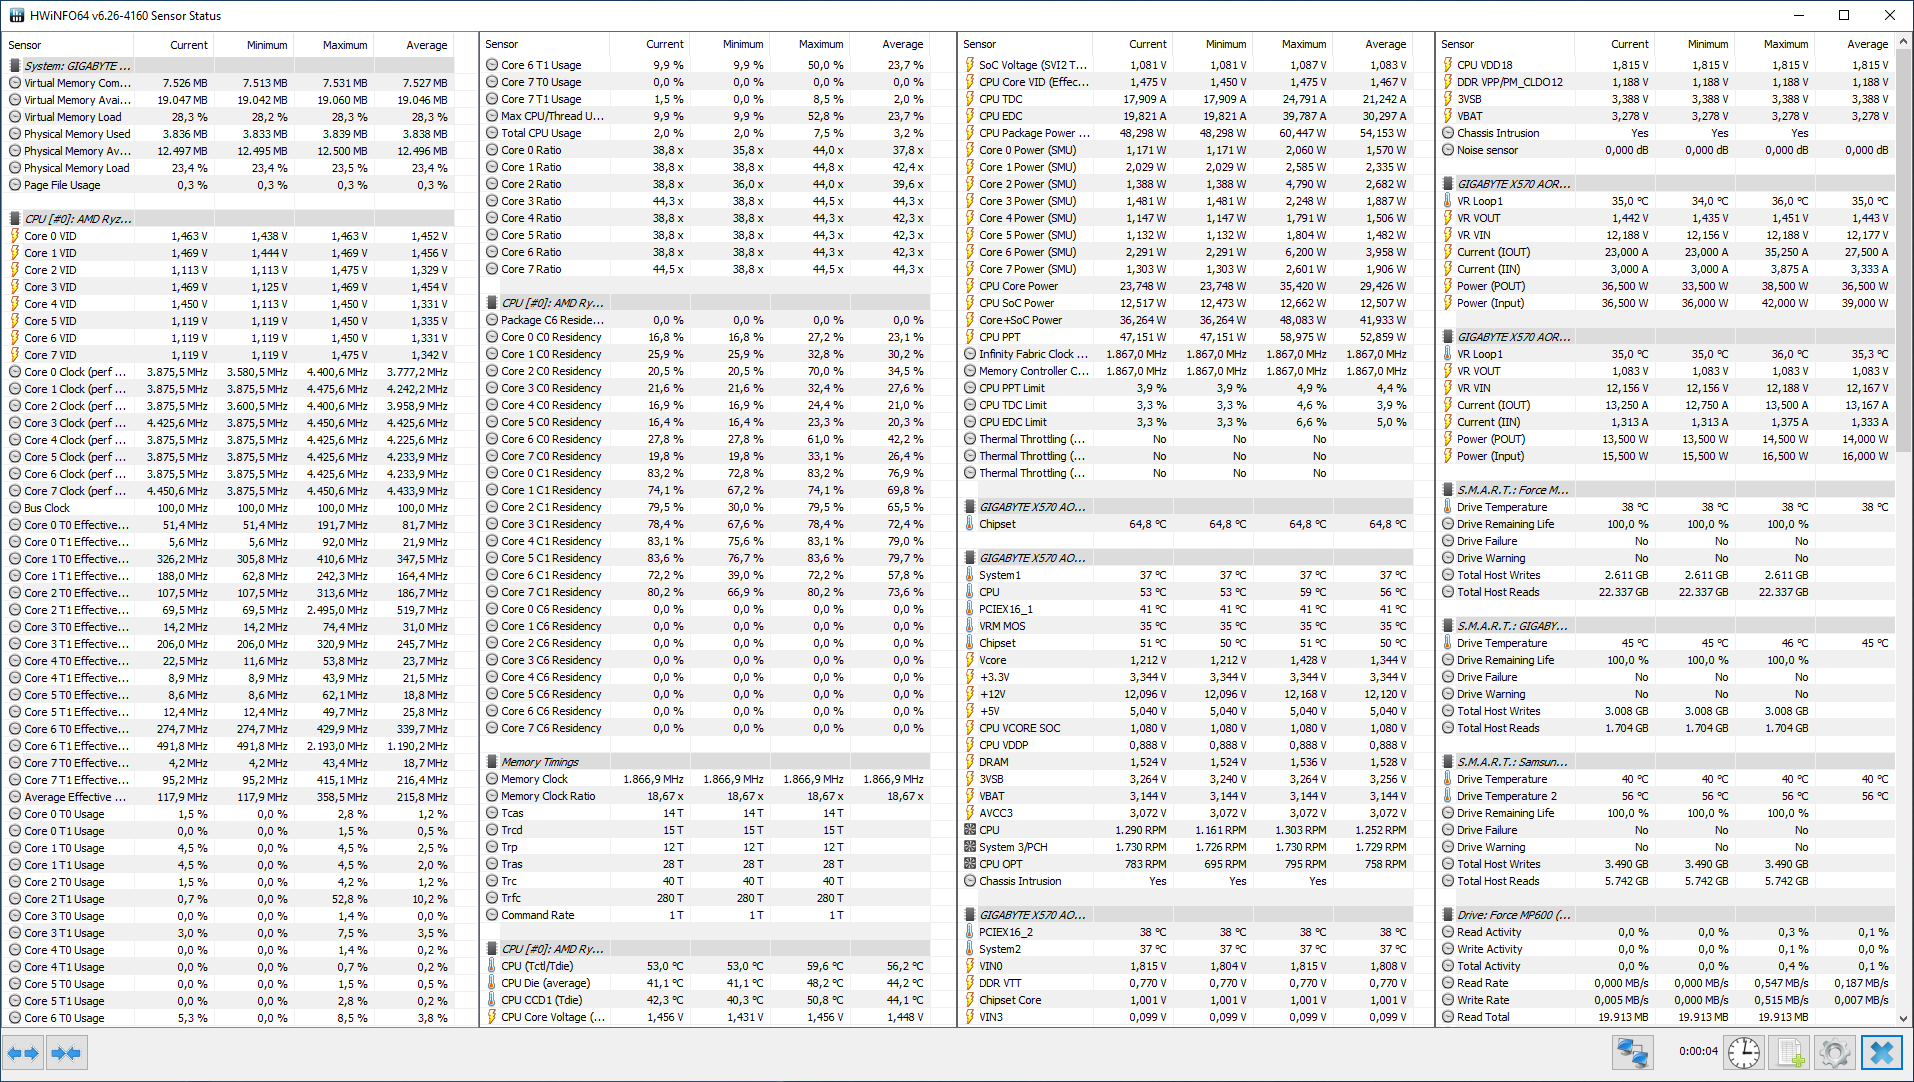The width and height of the screenshot is (1914, 1082).
Task: Click the icon beside Write Rate
Action: [x=1448, y=1000]
